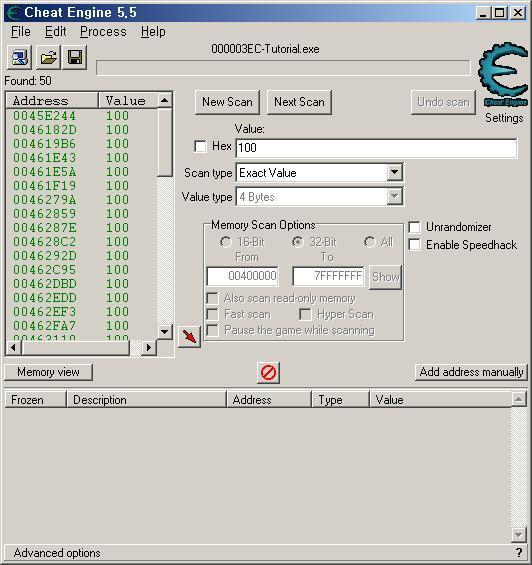This screenshot has width=532, height=565.
Task: Select result address 0046279A
Action: click(44, 200)
